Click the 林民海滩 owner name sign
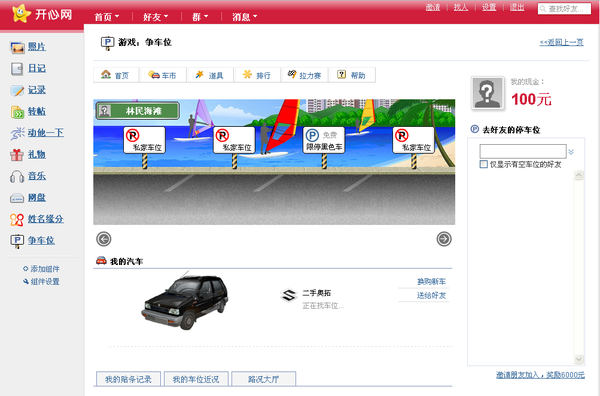This screenshot has width=600, height=396. 137,111
